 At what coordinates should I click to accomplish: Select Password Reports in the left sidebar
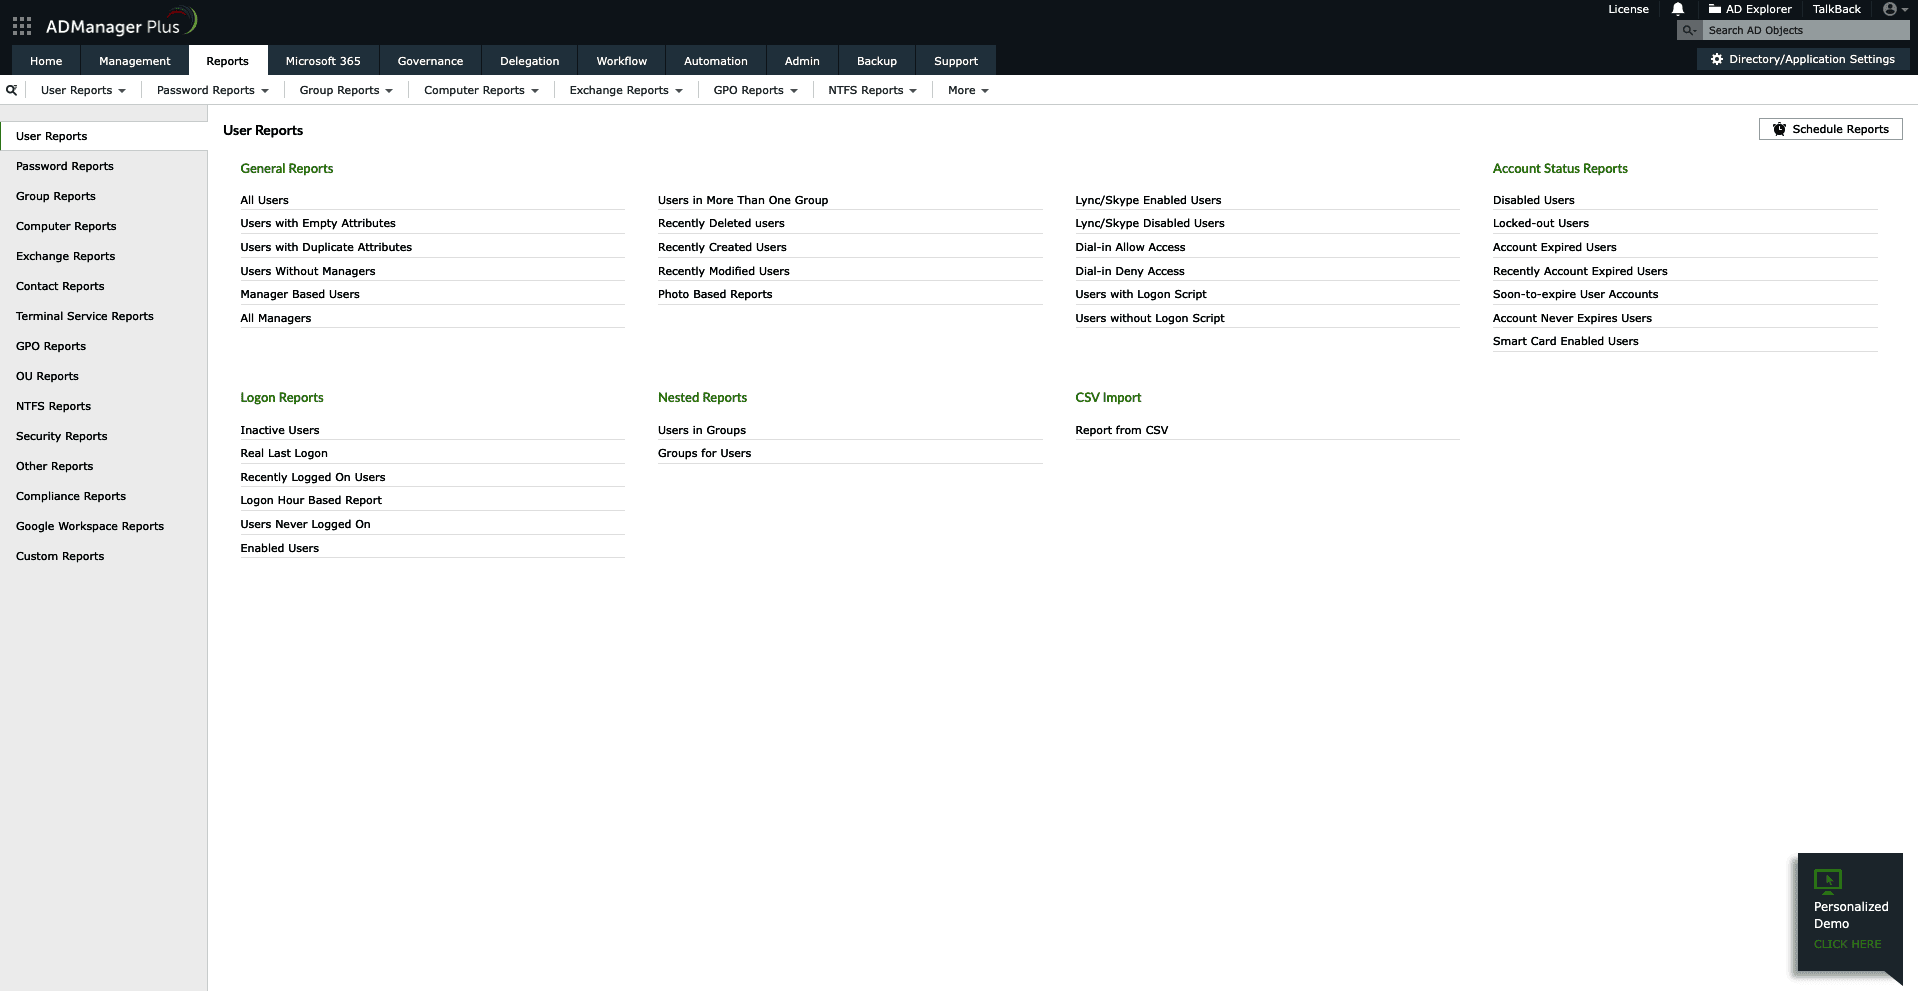(64, 166)
